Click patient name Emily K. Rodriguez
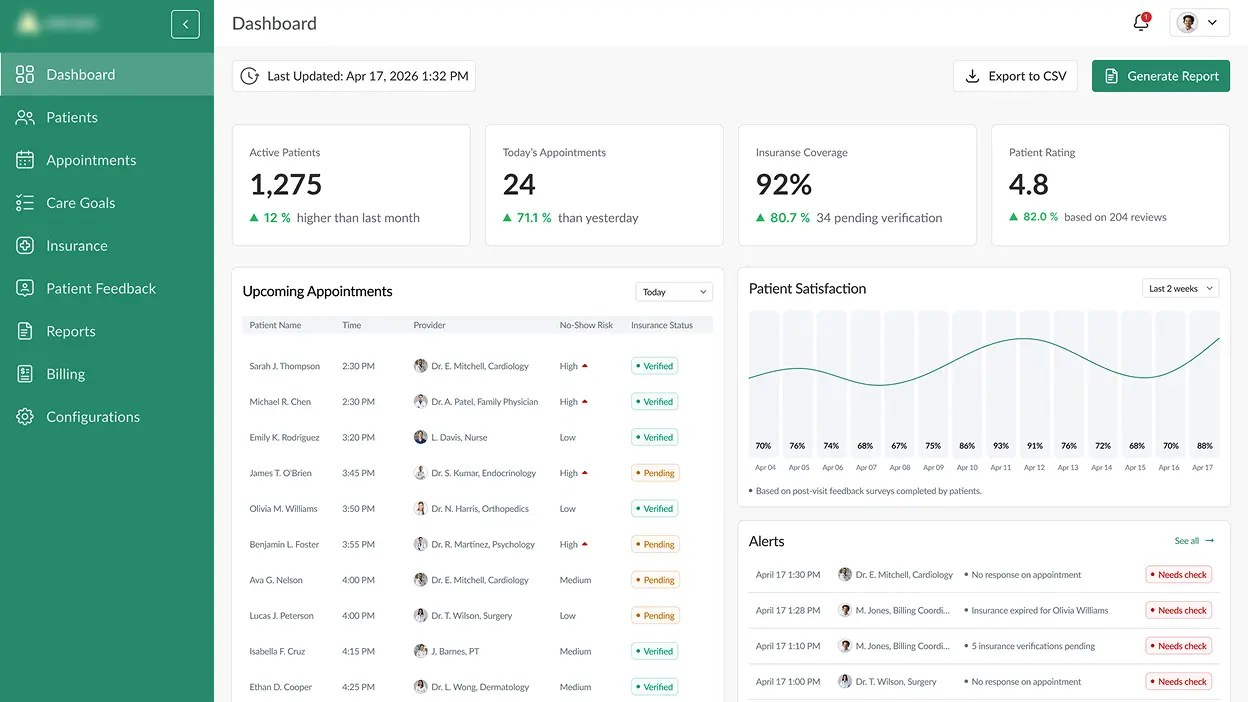1248x702 pixels. click(285, 438)
